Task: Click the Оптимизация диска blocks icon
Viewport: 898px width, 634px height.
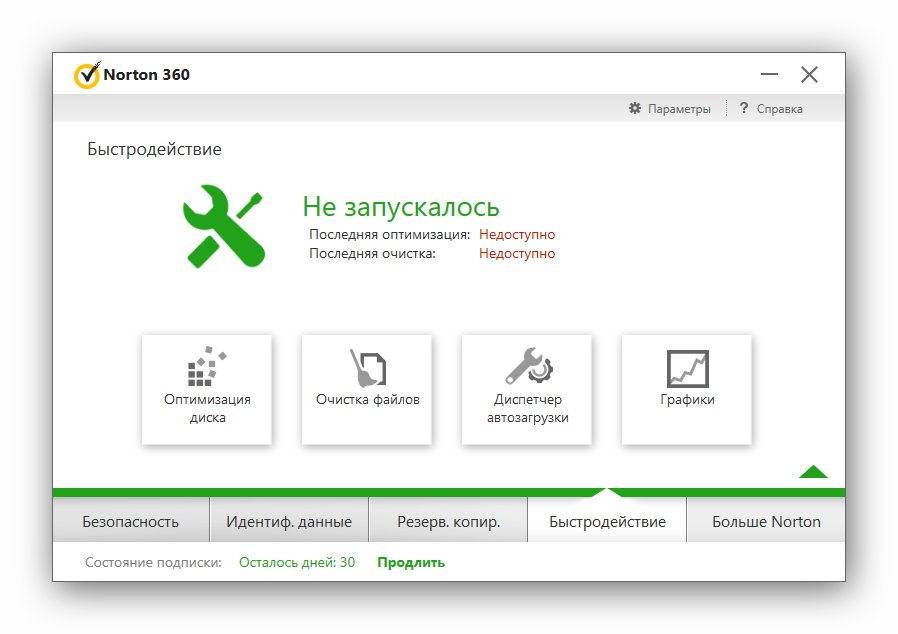Action: 207,366
